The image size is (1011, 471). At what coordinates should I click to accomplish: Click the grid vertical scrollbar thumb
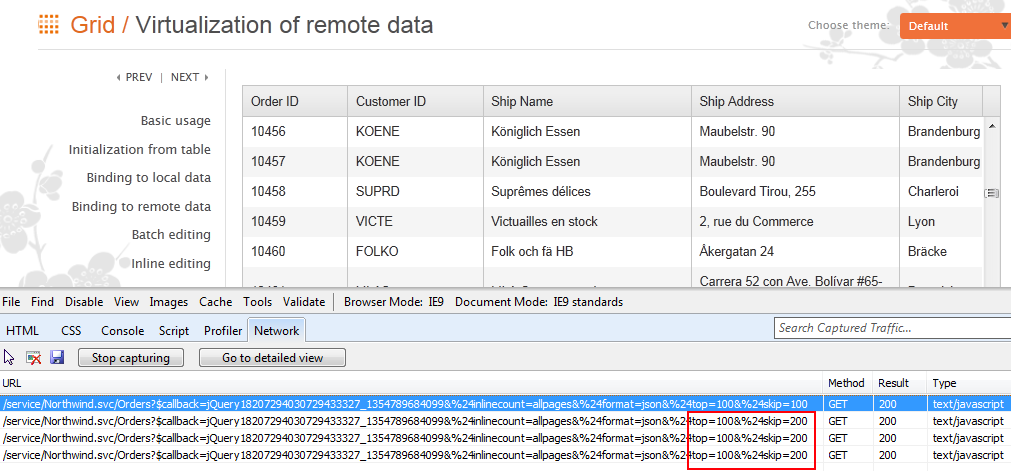[992, 193]
